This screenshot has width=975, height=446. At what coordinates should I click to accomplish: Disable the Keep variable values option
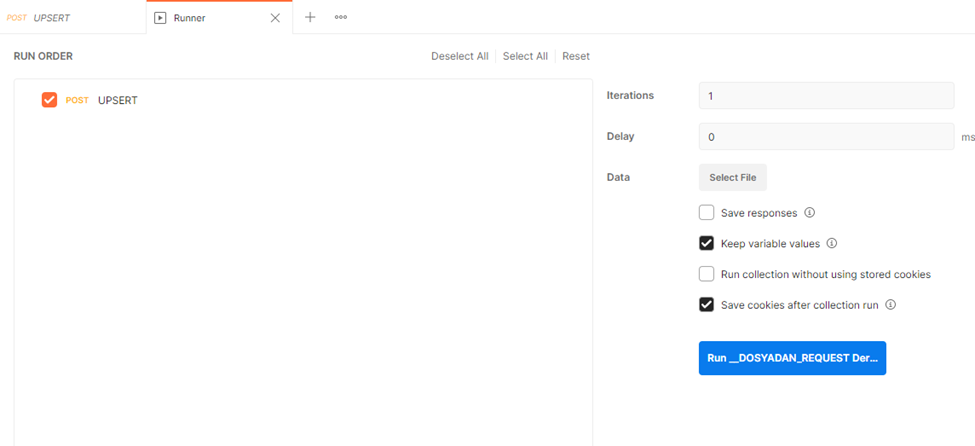tap(706, 243)
